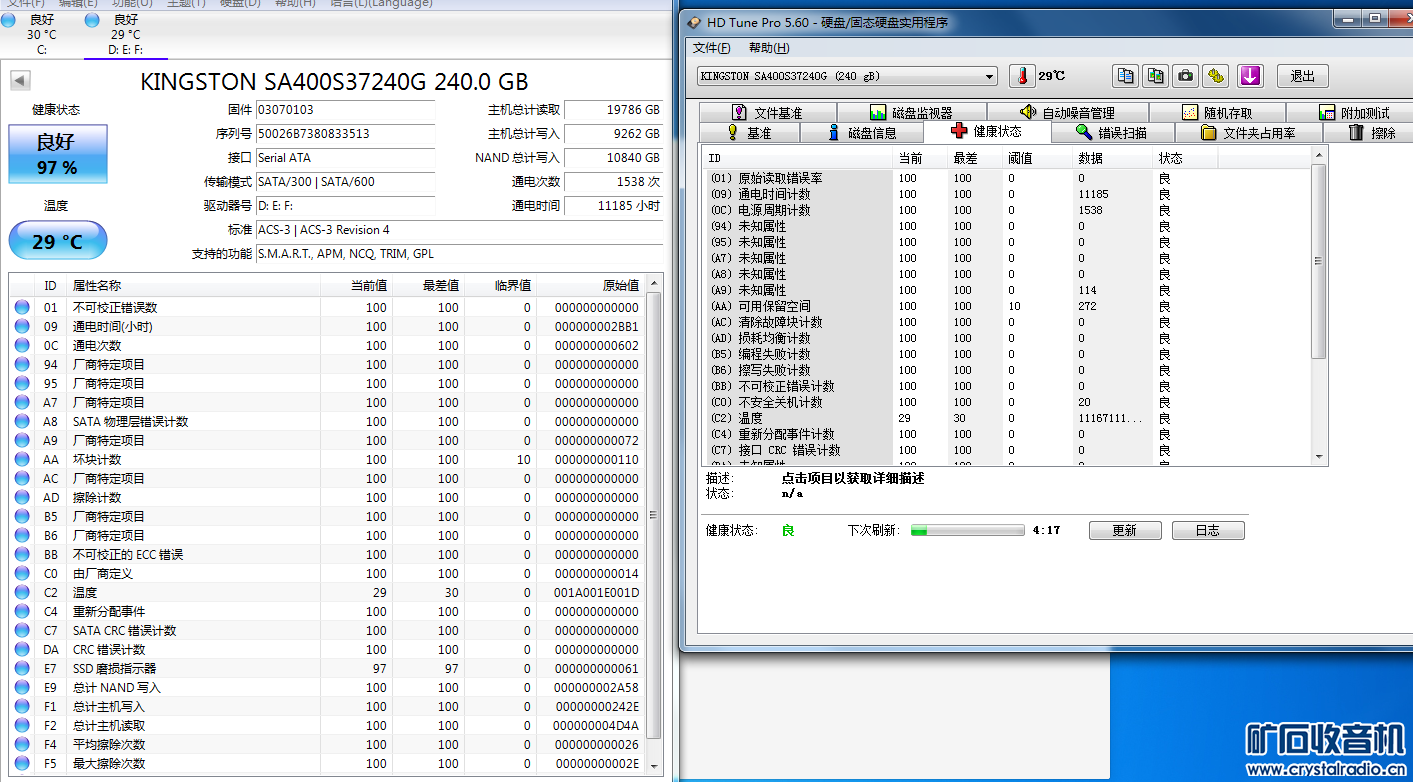Switch to the 错误扫描 tab

(1111, 132)
